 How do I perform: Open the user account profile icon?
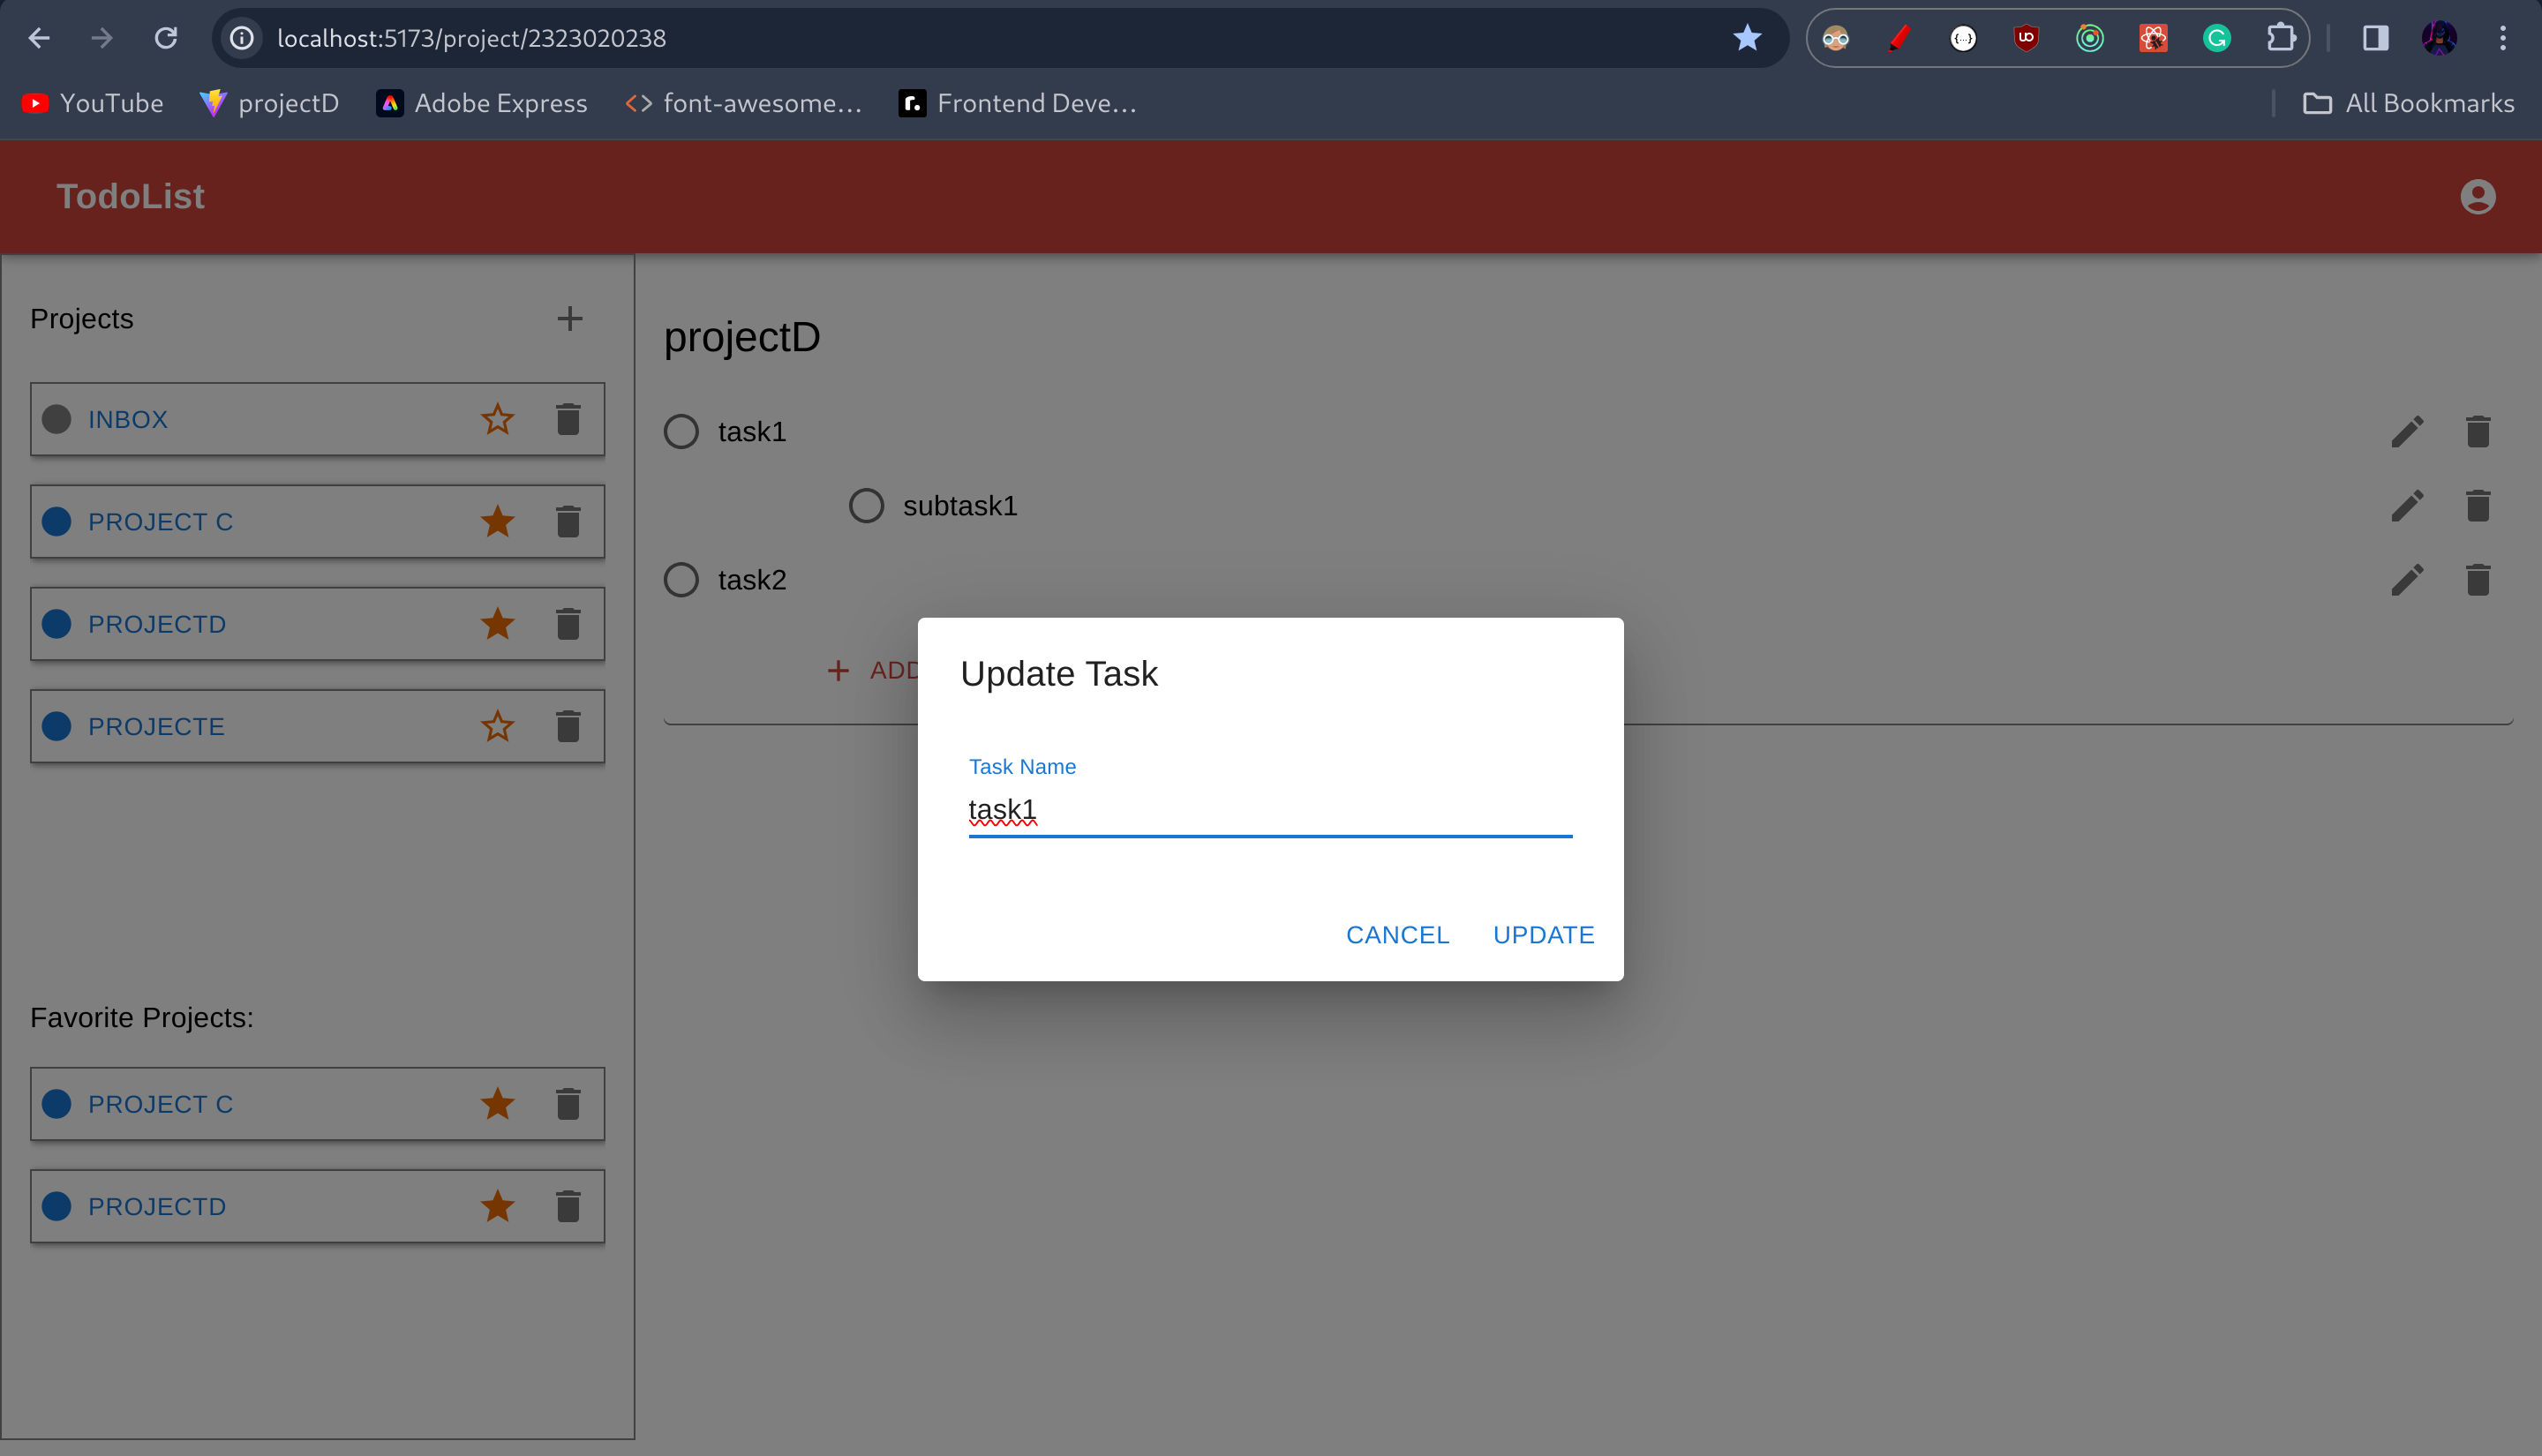point(2477,196)
